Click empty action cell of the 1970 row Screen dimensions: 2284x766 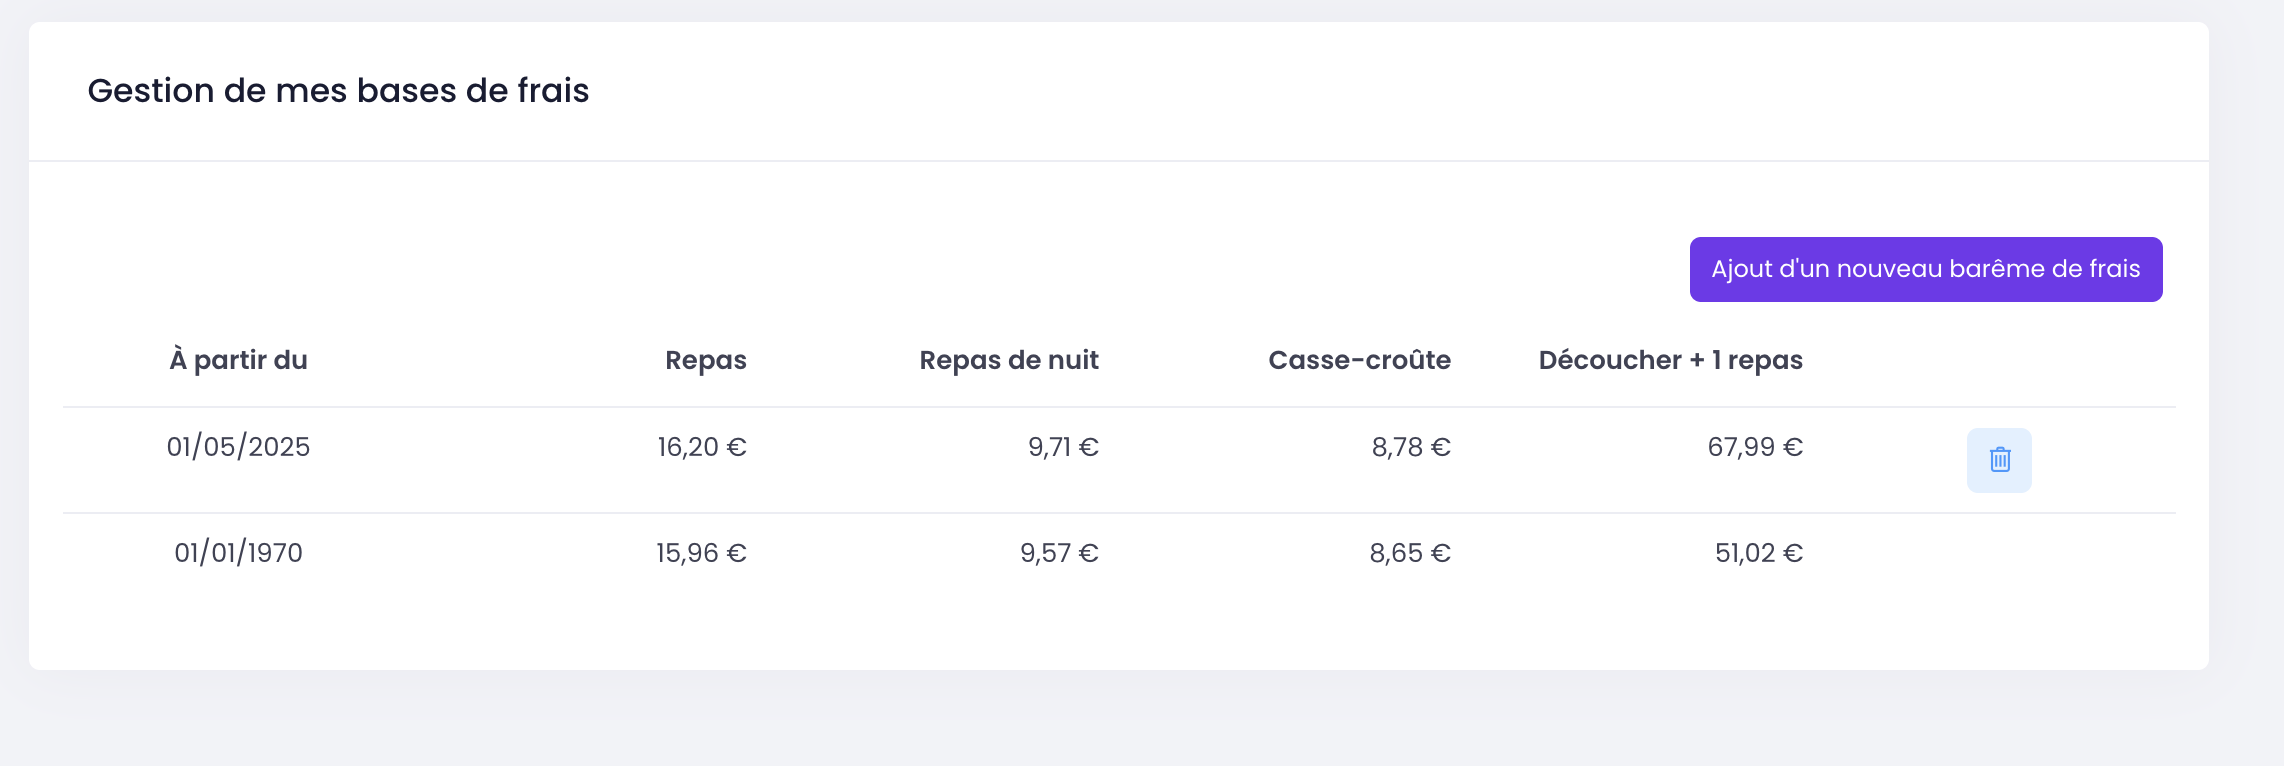1999,553
